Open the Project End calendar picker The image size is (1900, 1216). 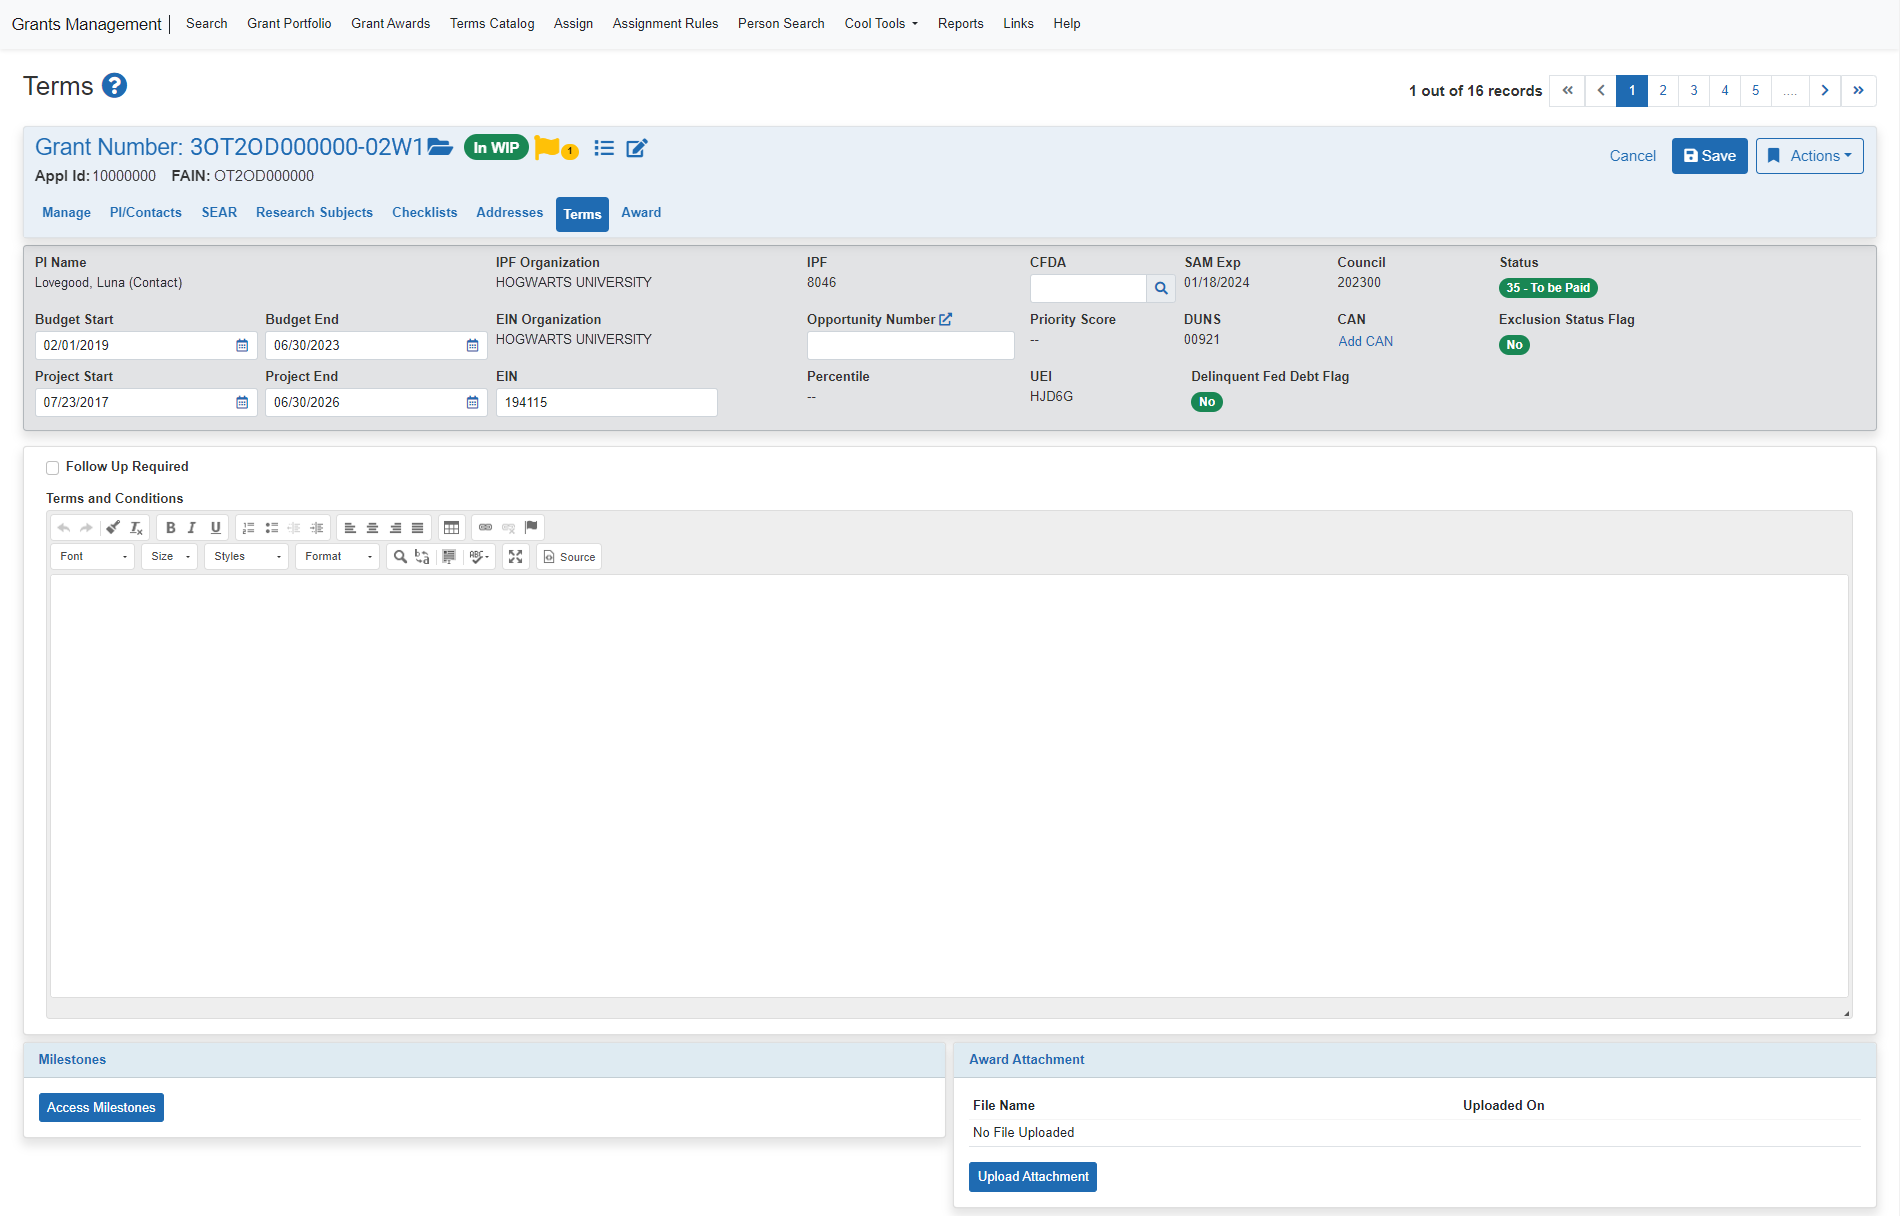[x=472, y=402]
